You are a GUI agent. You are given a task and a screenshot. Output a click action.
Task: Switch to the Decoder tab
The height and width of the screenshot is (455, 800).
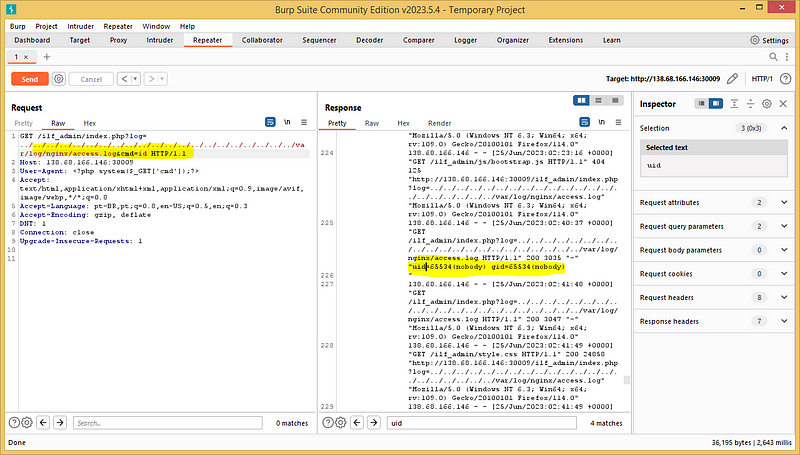(x=369, y=40)
